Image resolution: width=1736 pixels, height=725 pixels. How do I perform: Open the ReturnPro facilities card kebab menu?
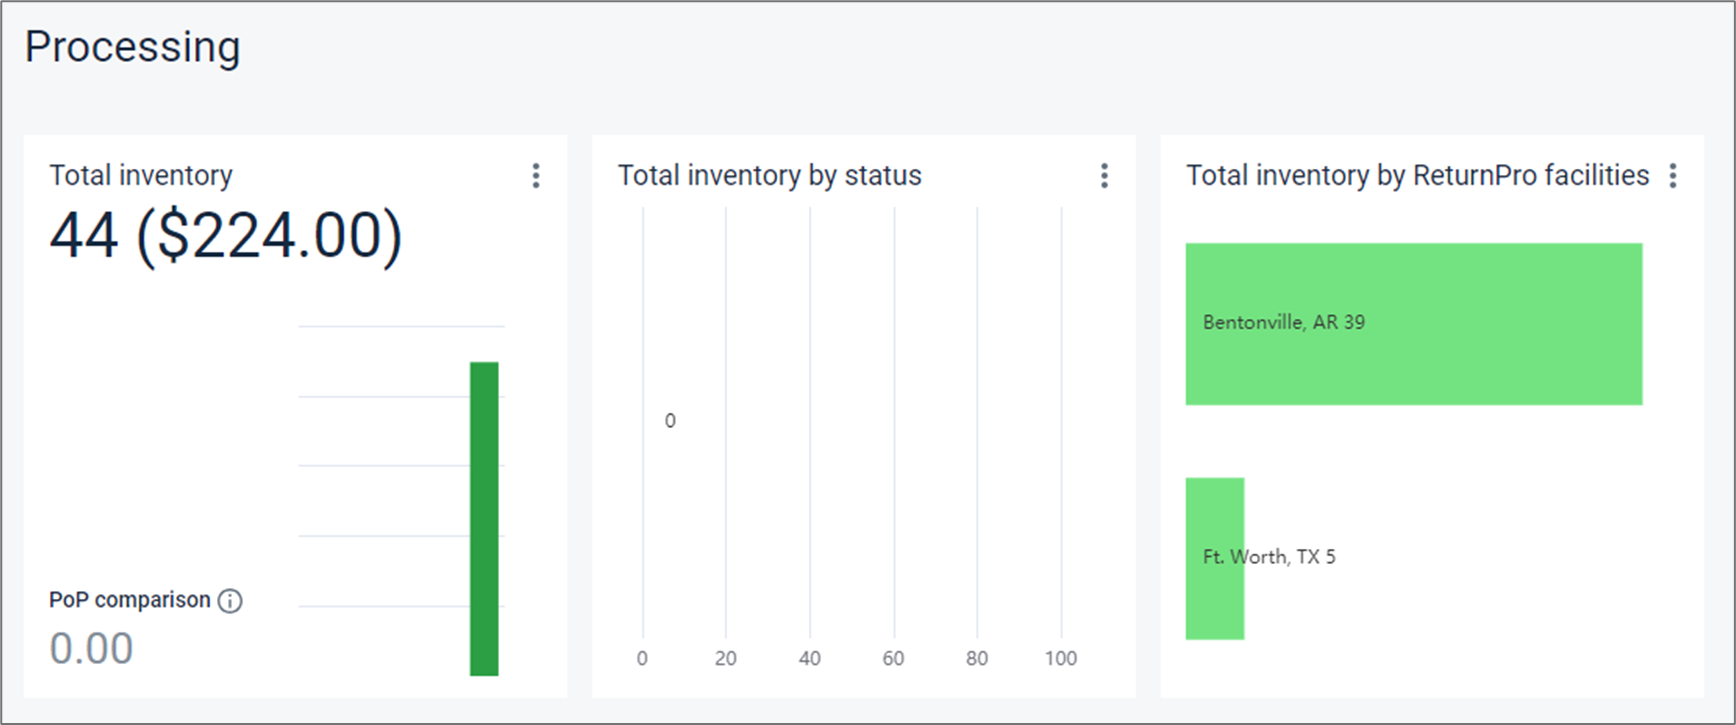(x=1672, y=176)
